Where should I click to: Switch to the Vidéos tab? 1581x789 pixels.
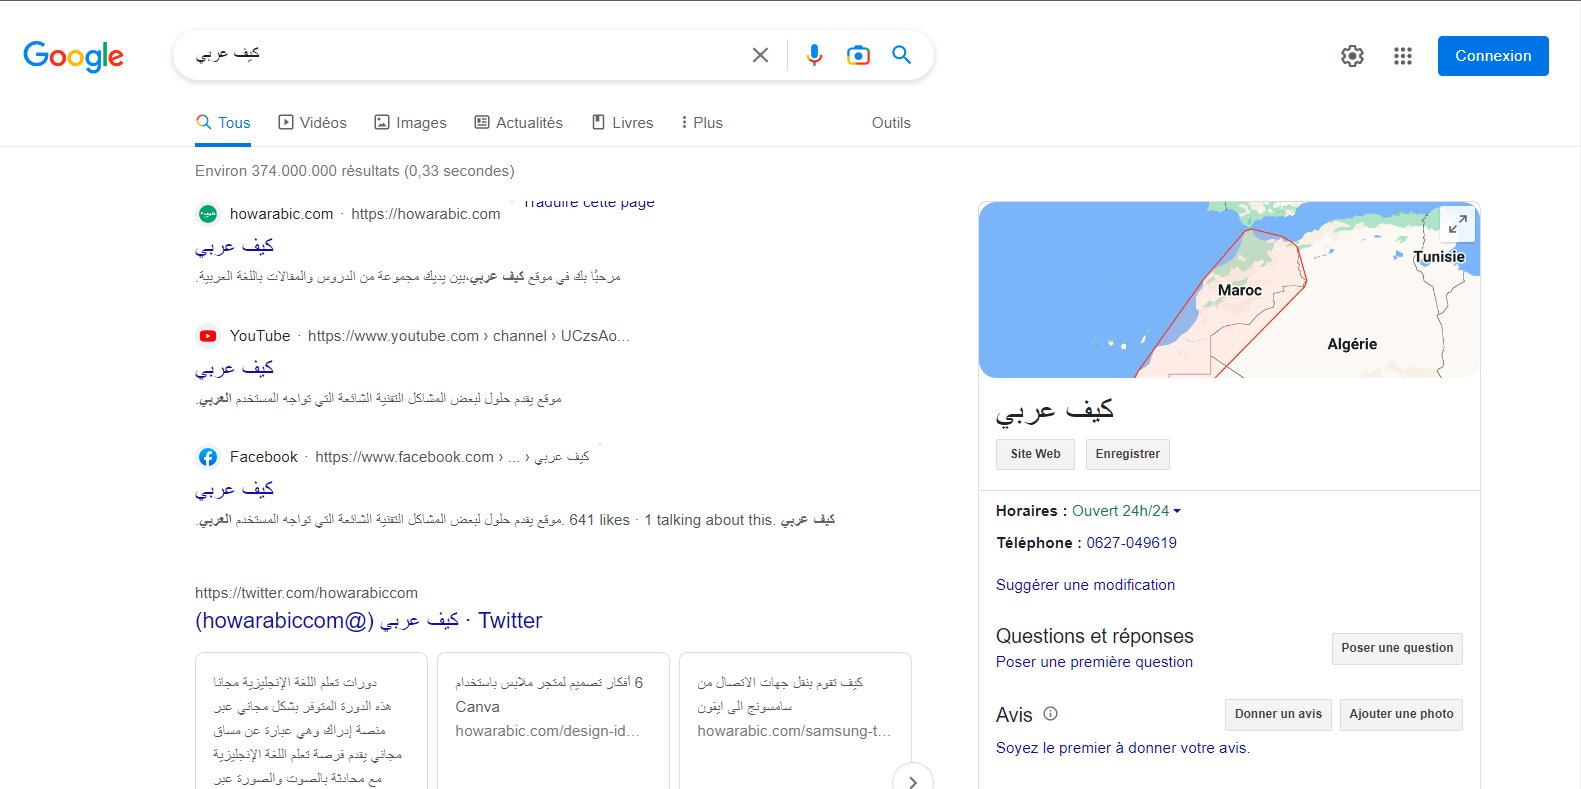(313, 123)
